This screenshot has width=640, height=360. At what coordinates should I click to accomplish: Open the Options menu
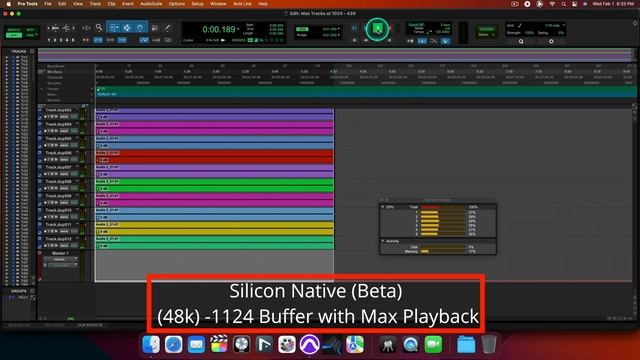(177, 4)
